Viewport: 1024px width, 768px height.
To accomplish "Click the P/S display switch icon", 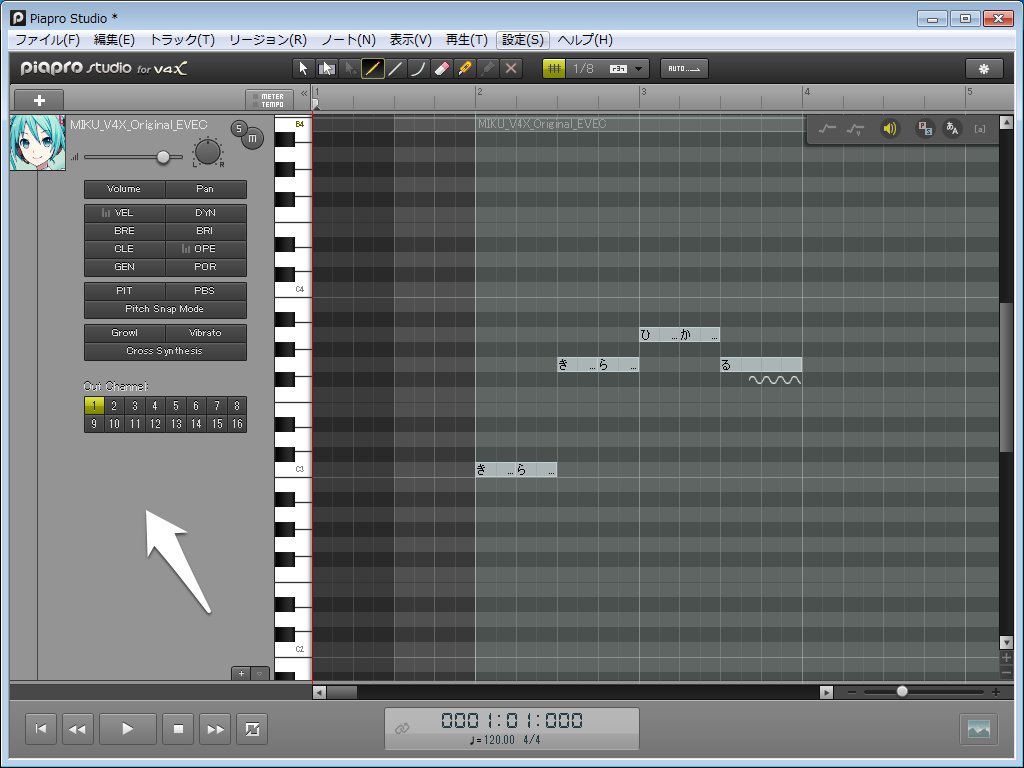I will (x=925, y=129).
